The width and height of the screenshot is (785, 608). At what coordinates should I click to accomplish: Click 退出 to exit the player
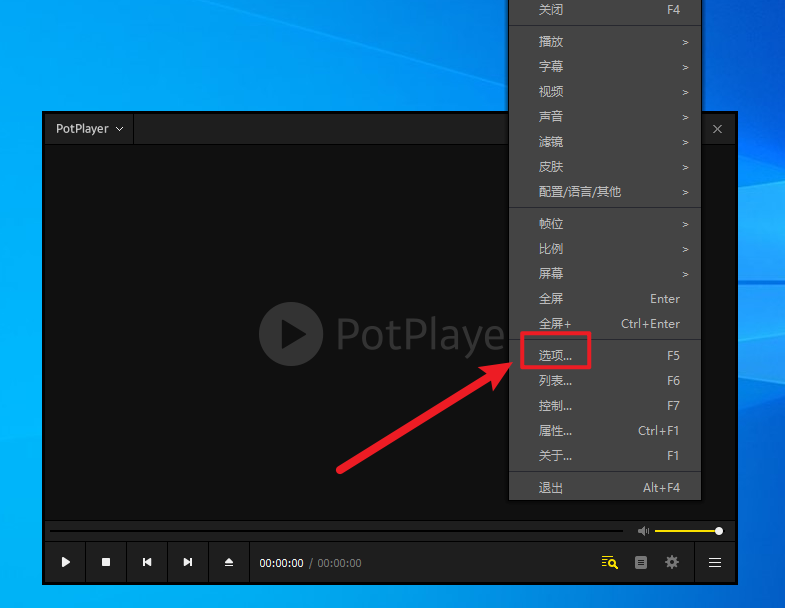[605, 487]
